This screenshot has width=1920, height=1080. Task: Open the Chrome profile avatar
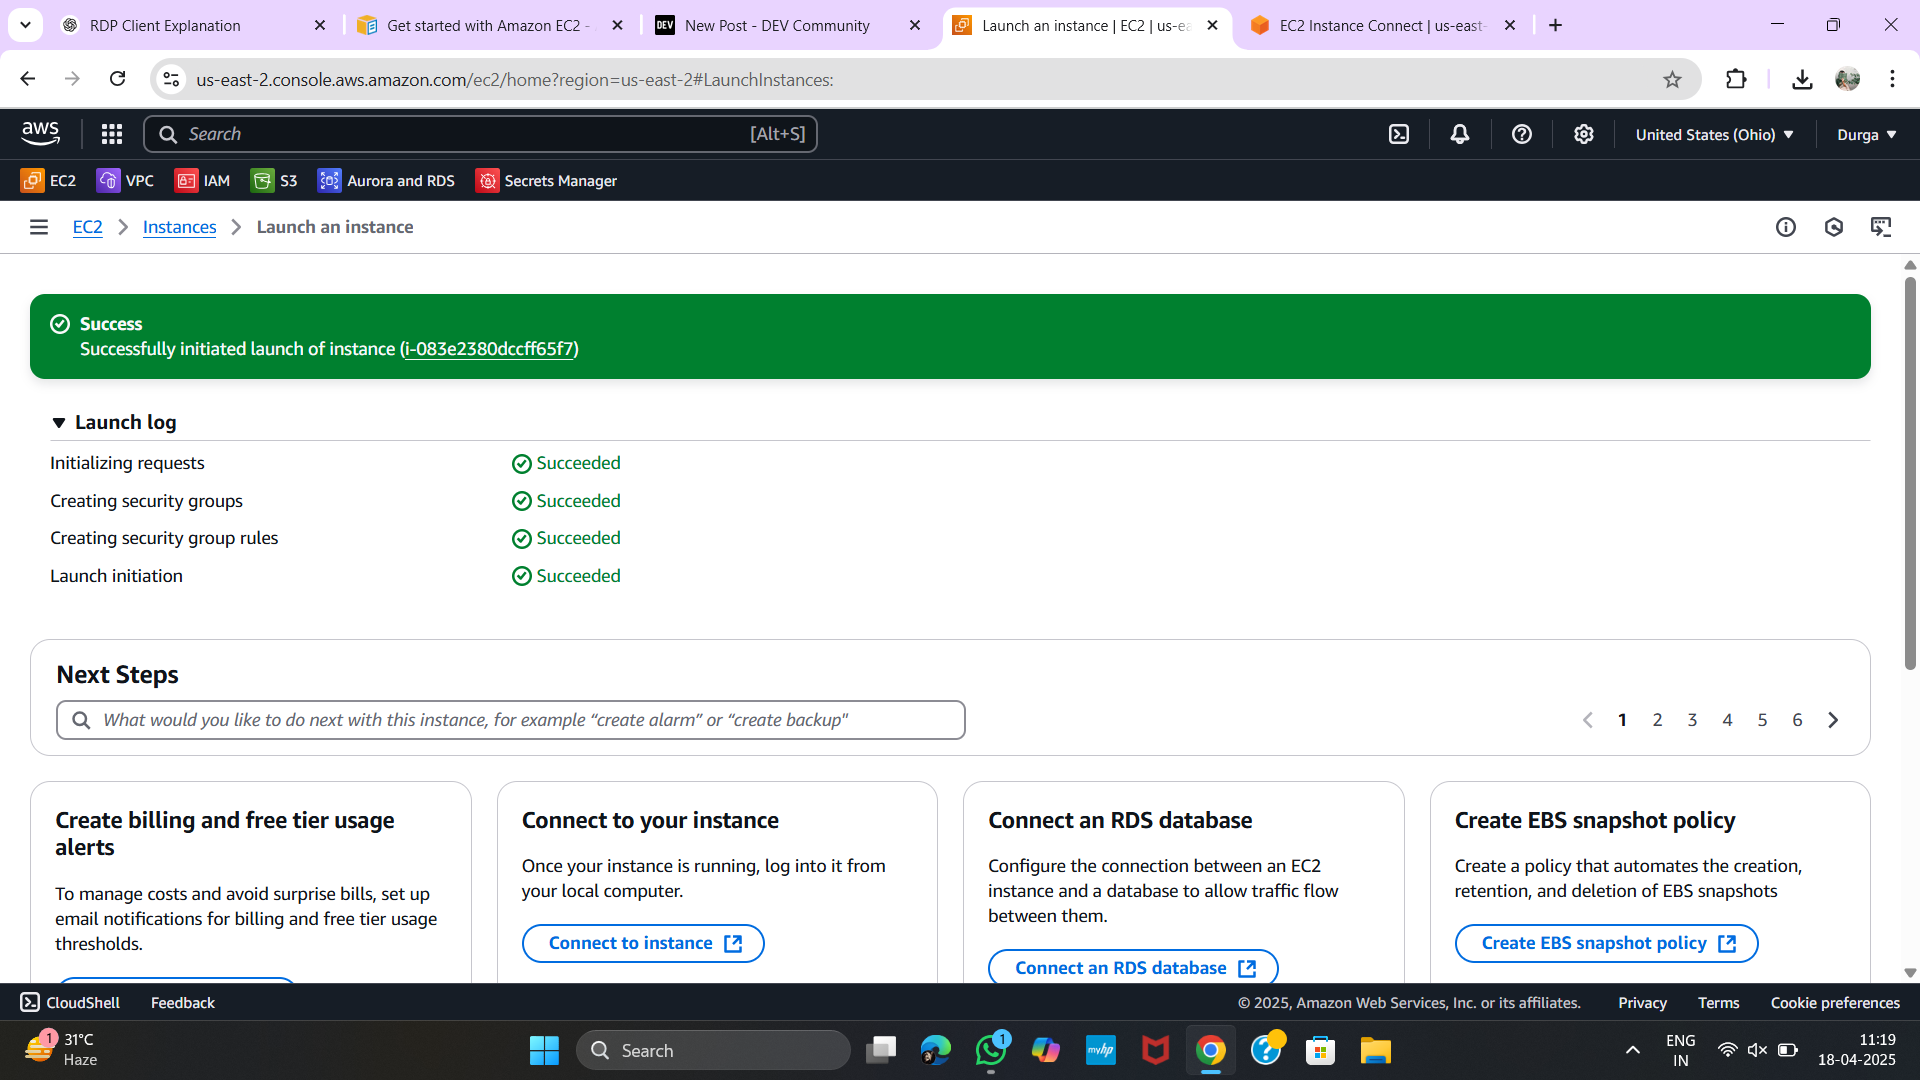(1848, 79)
